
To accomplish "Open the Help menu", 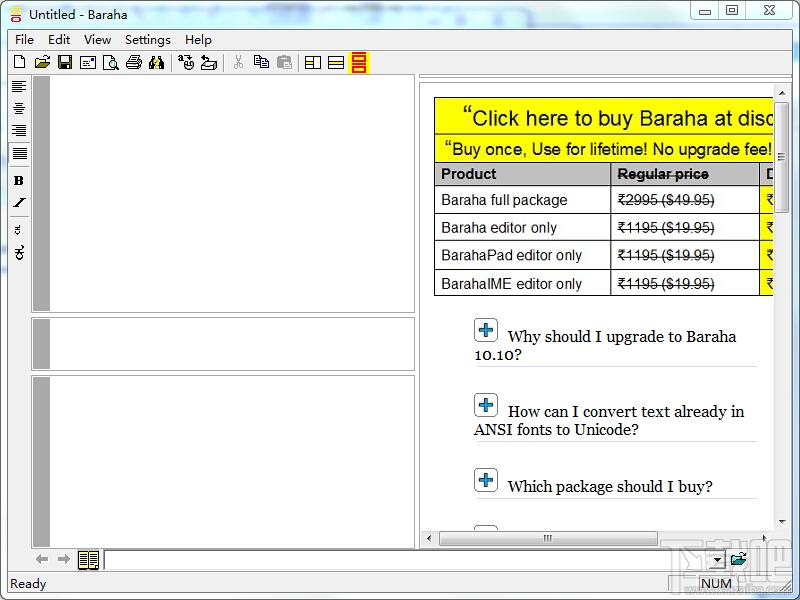I will 198,40.
